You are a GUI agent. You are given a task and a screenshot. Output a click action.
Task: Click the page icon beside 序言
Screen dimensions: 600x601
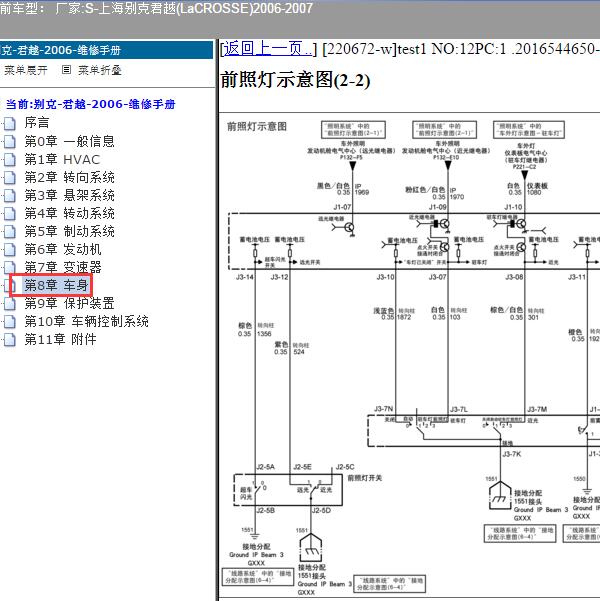(9, 123)
